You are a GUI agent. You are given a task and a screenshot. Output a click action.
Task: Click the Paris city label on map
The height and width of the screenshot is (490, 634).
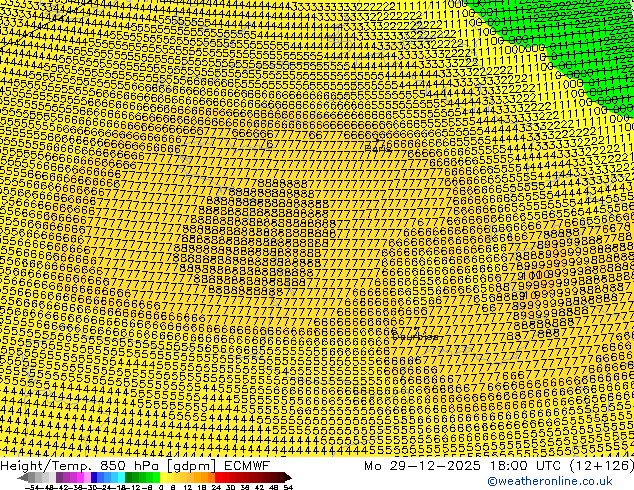378,149
